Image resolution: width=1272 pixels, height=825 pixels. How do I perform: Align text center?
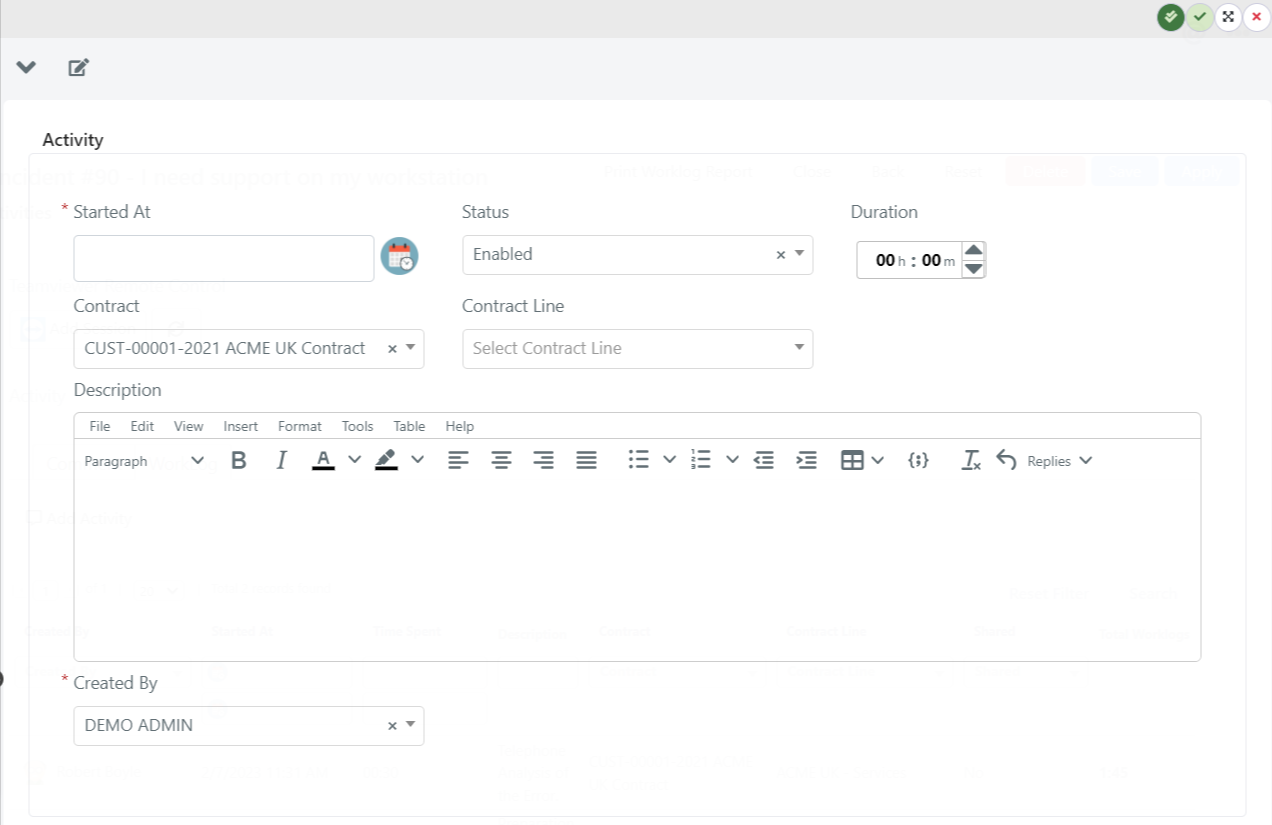pyautogui.click(x=501, y=461)
